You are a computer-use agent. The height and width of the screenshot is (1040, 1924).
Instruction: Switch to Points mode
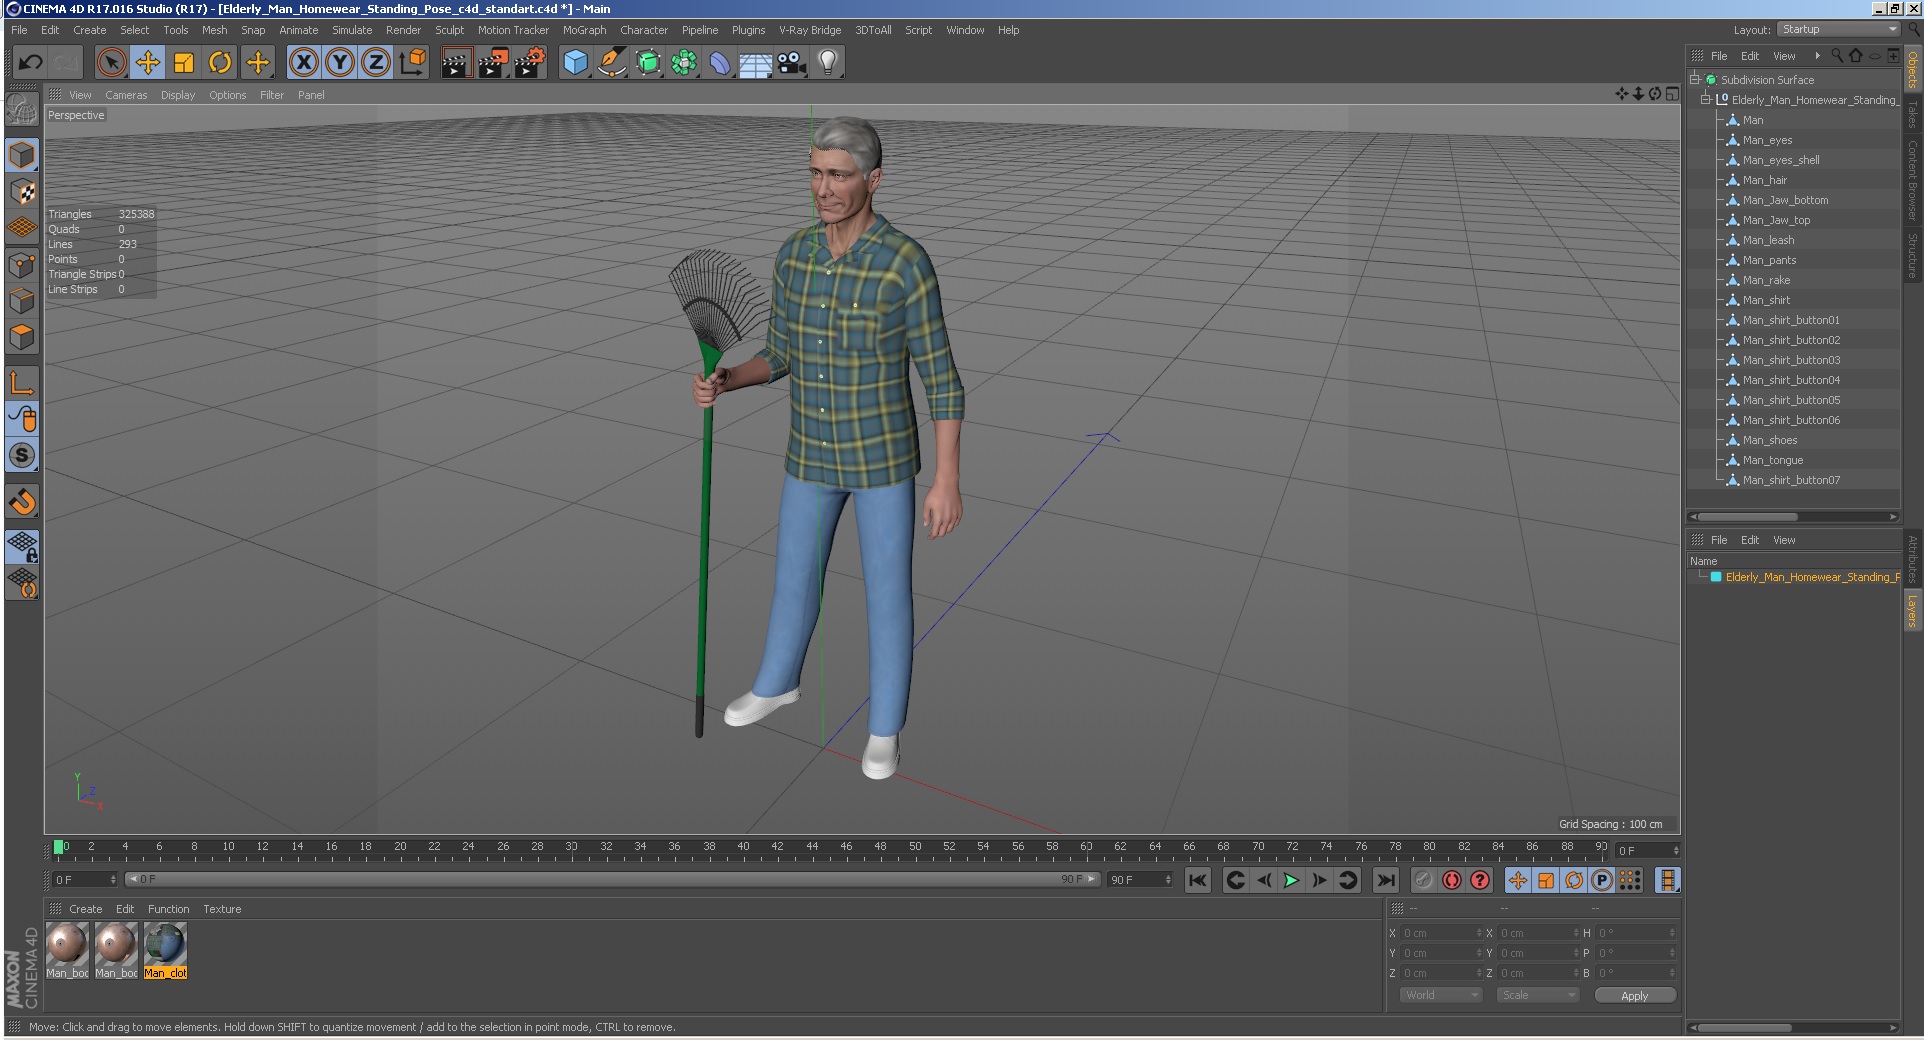pos(22,265)
